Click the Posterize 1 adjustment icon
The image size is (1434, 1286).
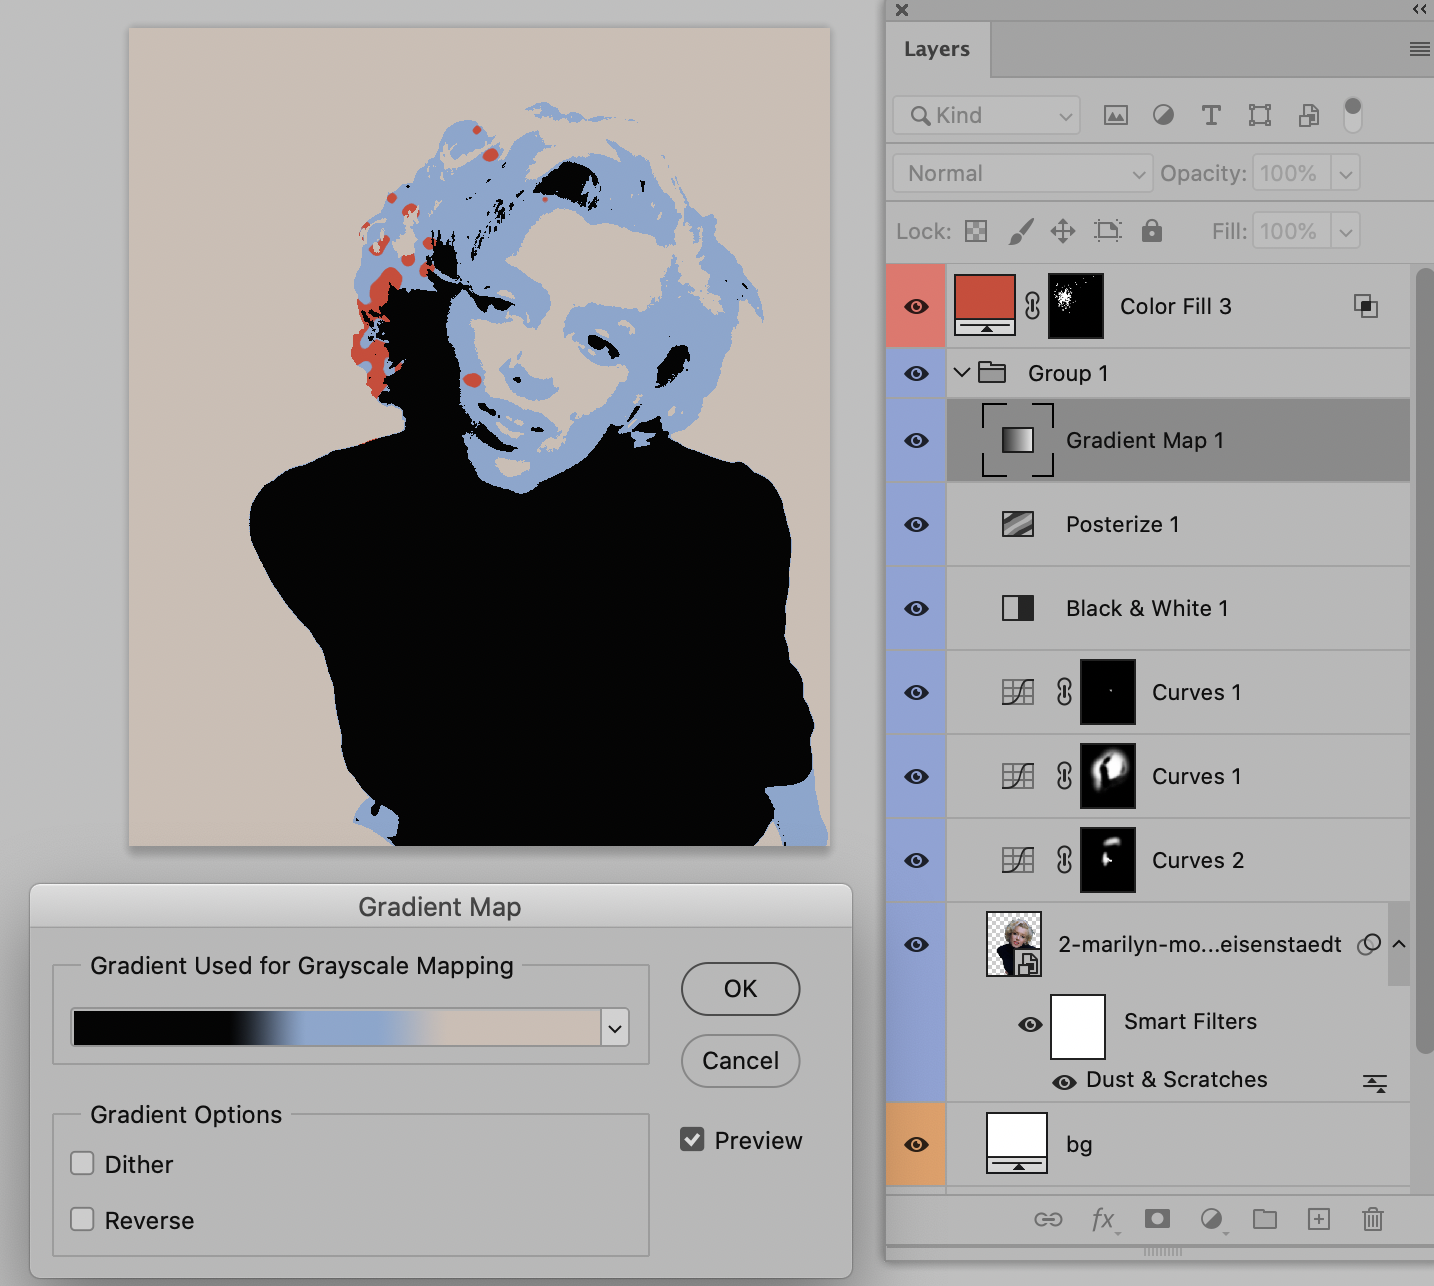pos(1018,524)
